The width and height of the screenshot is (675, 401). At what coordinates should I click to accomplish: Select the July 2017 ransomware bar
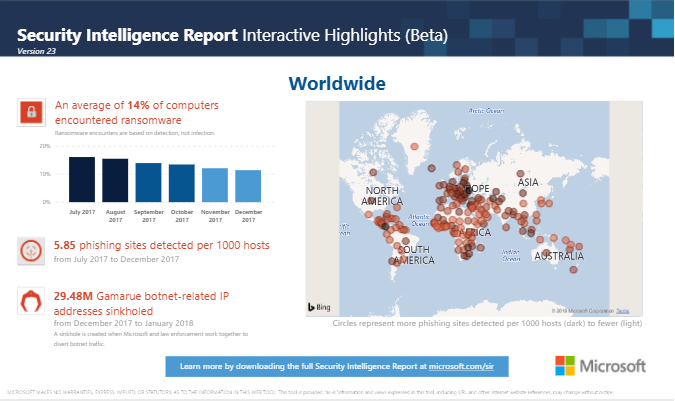point(81,179)
